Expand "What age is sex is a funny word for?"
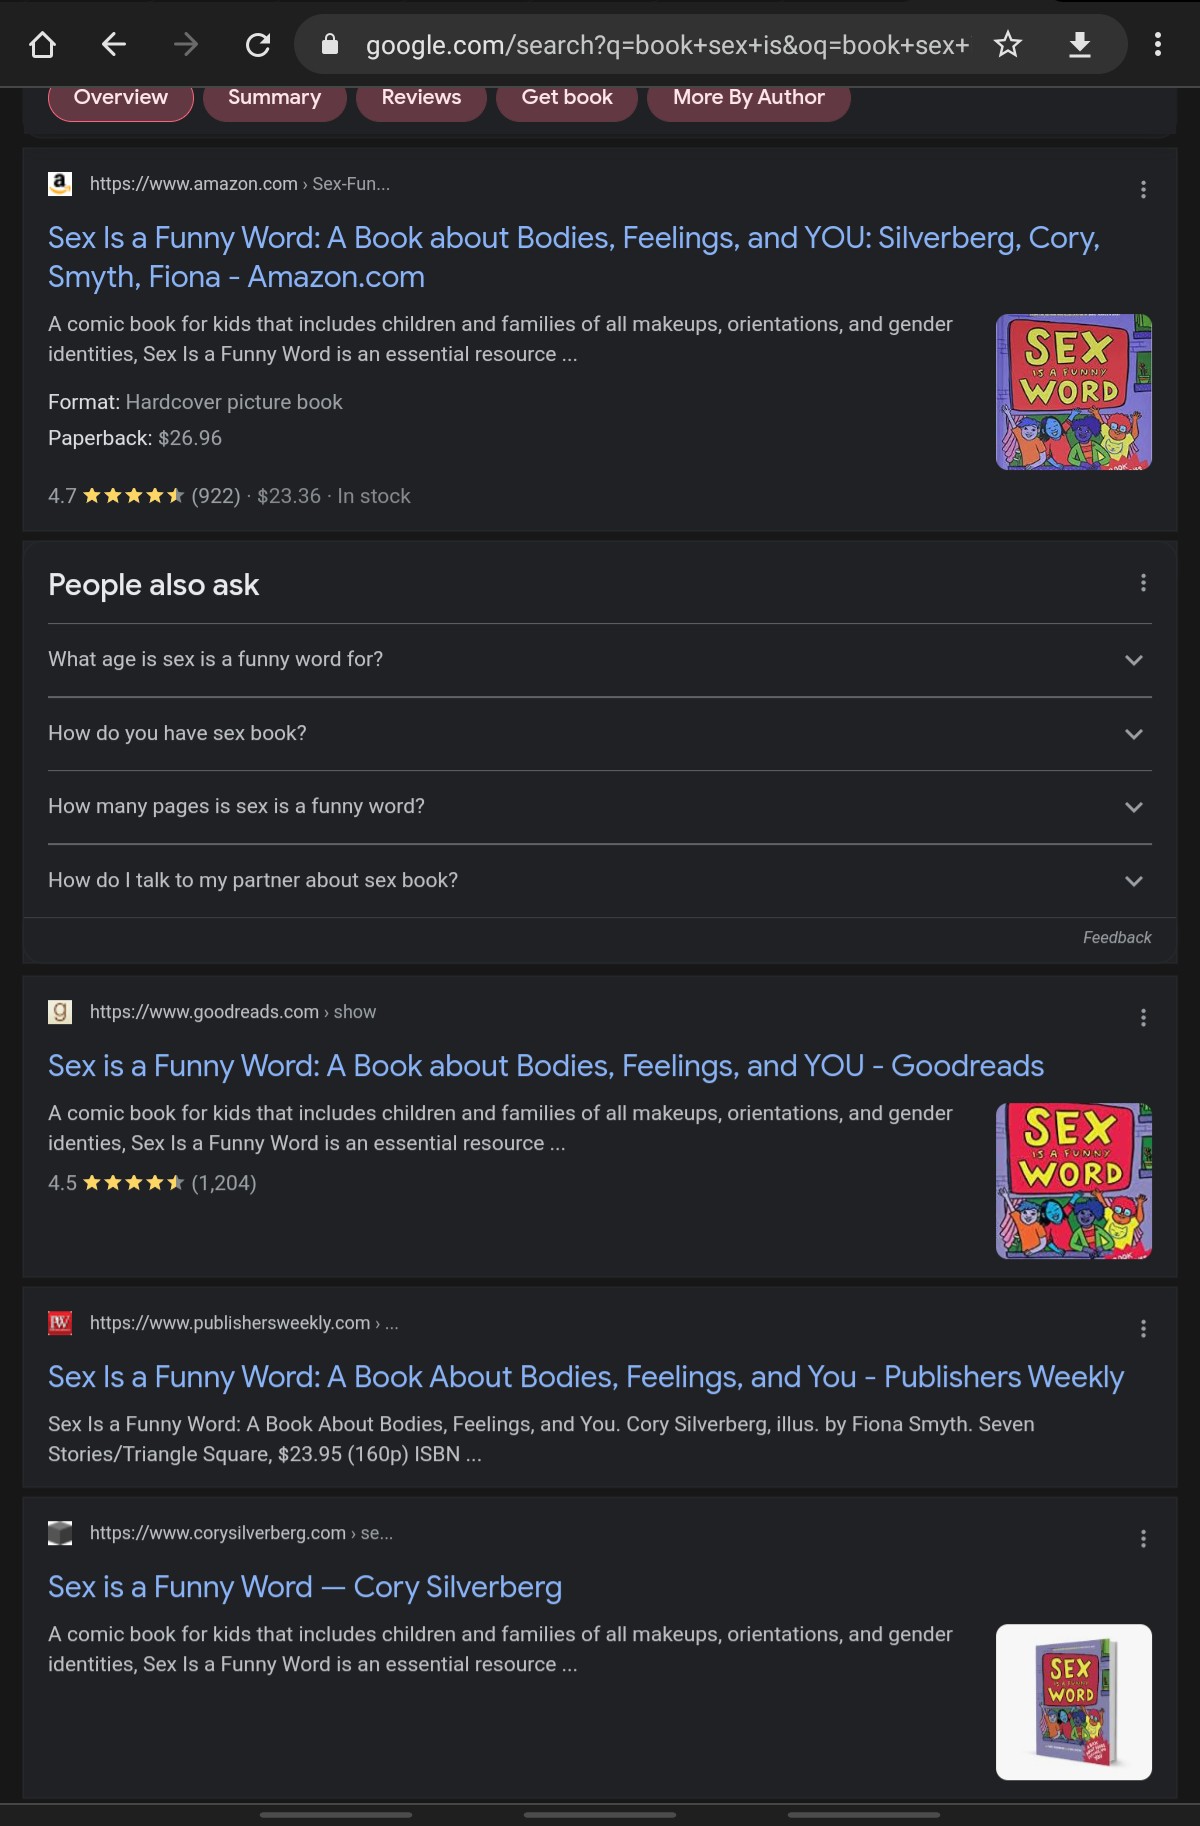The image size is (1200, 1826). 1133,660
